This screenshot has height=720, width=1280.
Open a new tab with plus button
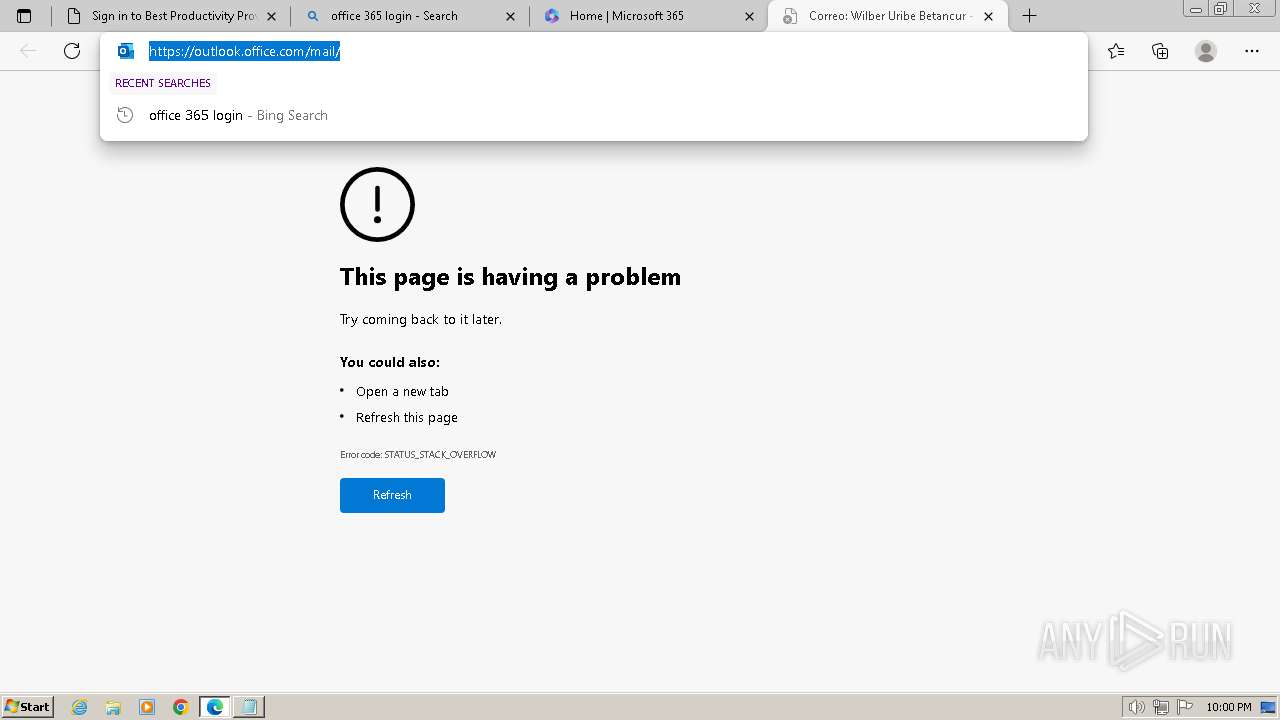tap(1029, 16)
